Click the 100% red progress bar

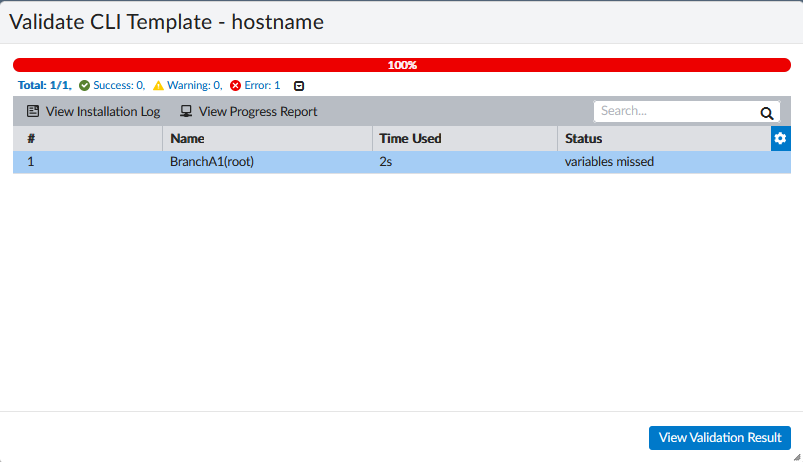402,65
